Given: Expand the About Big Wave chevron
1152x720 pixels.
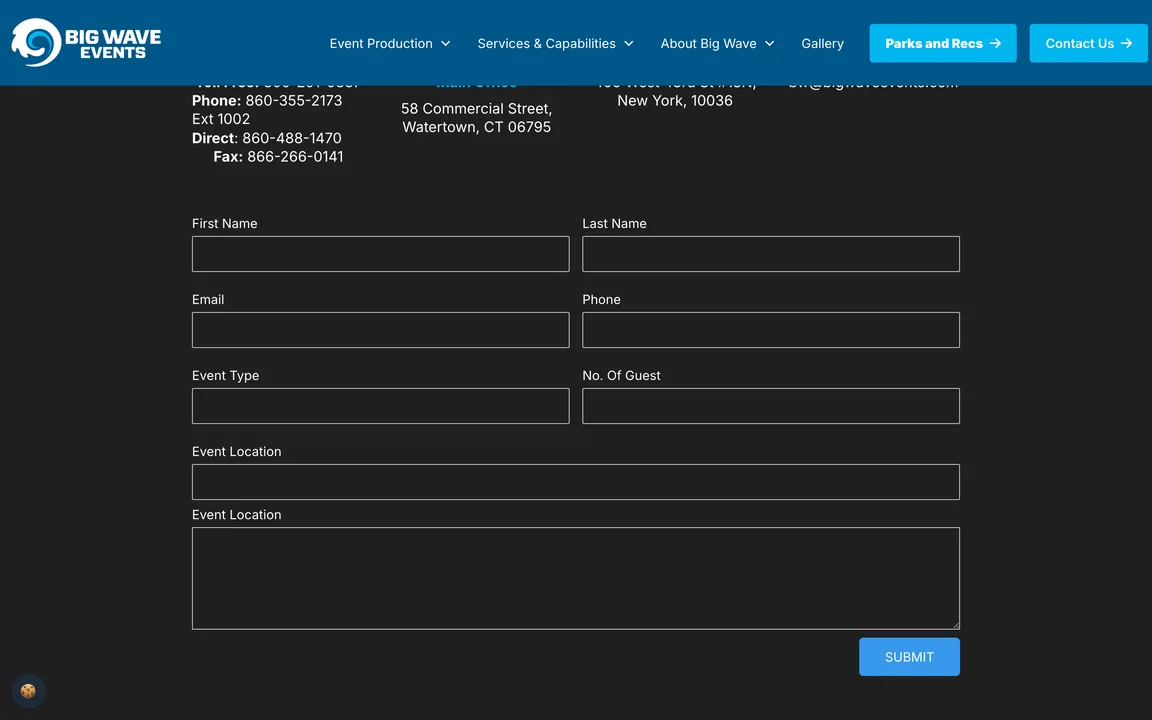Looking at the screenshot, I should point(769,43).
